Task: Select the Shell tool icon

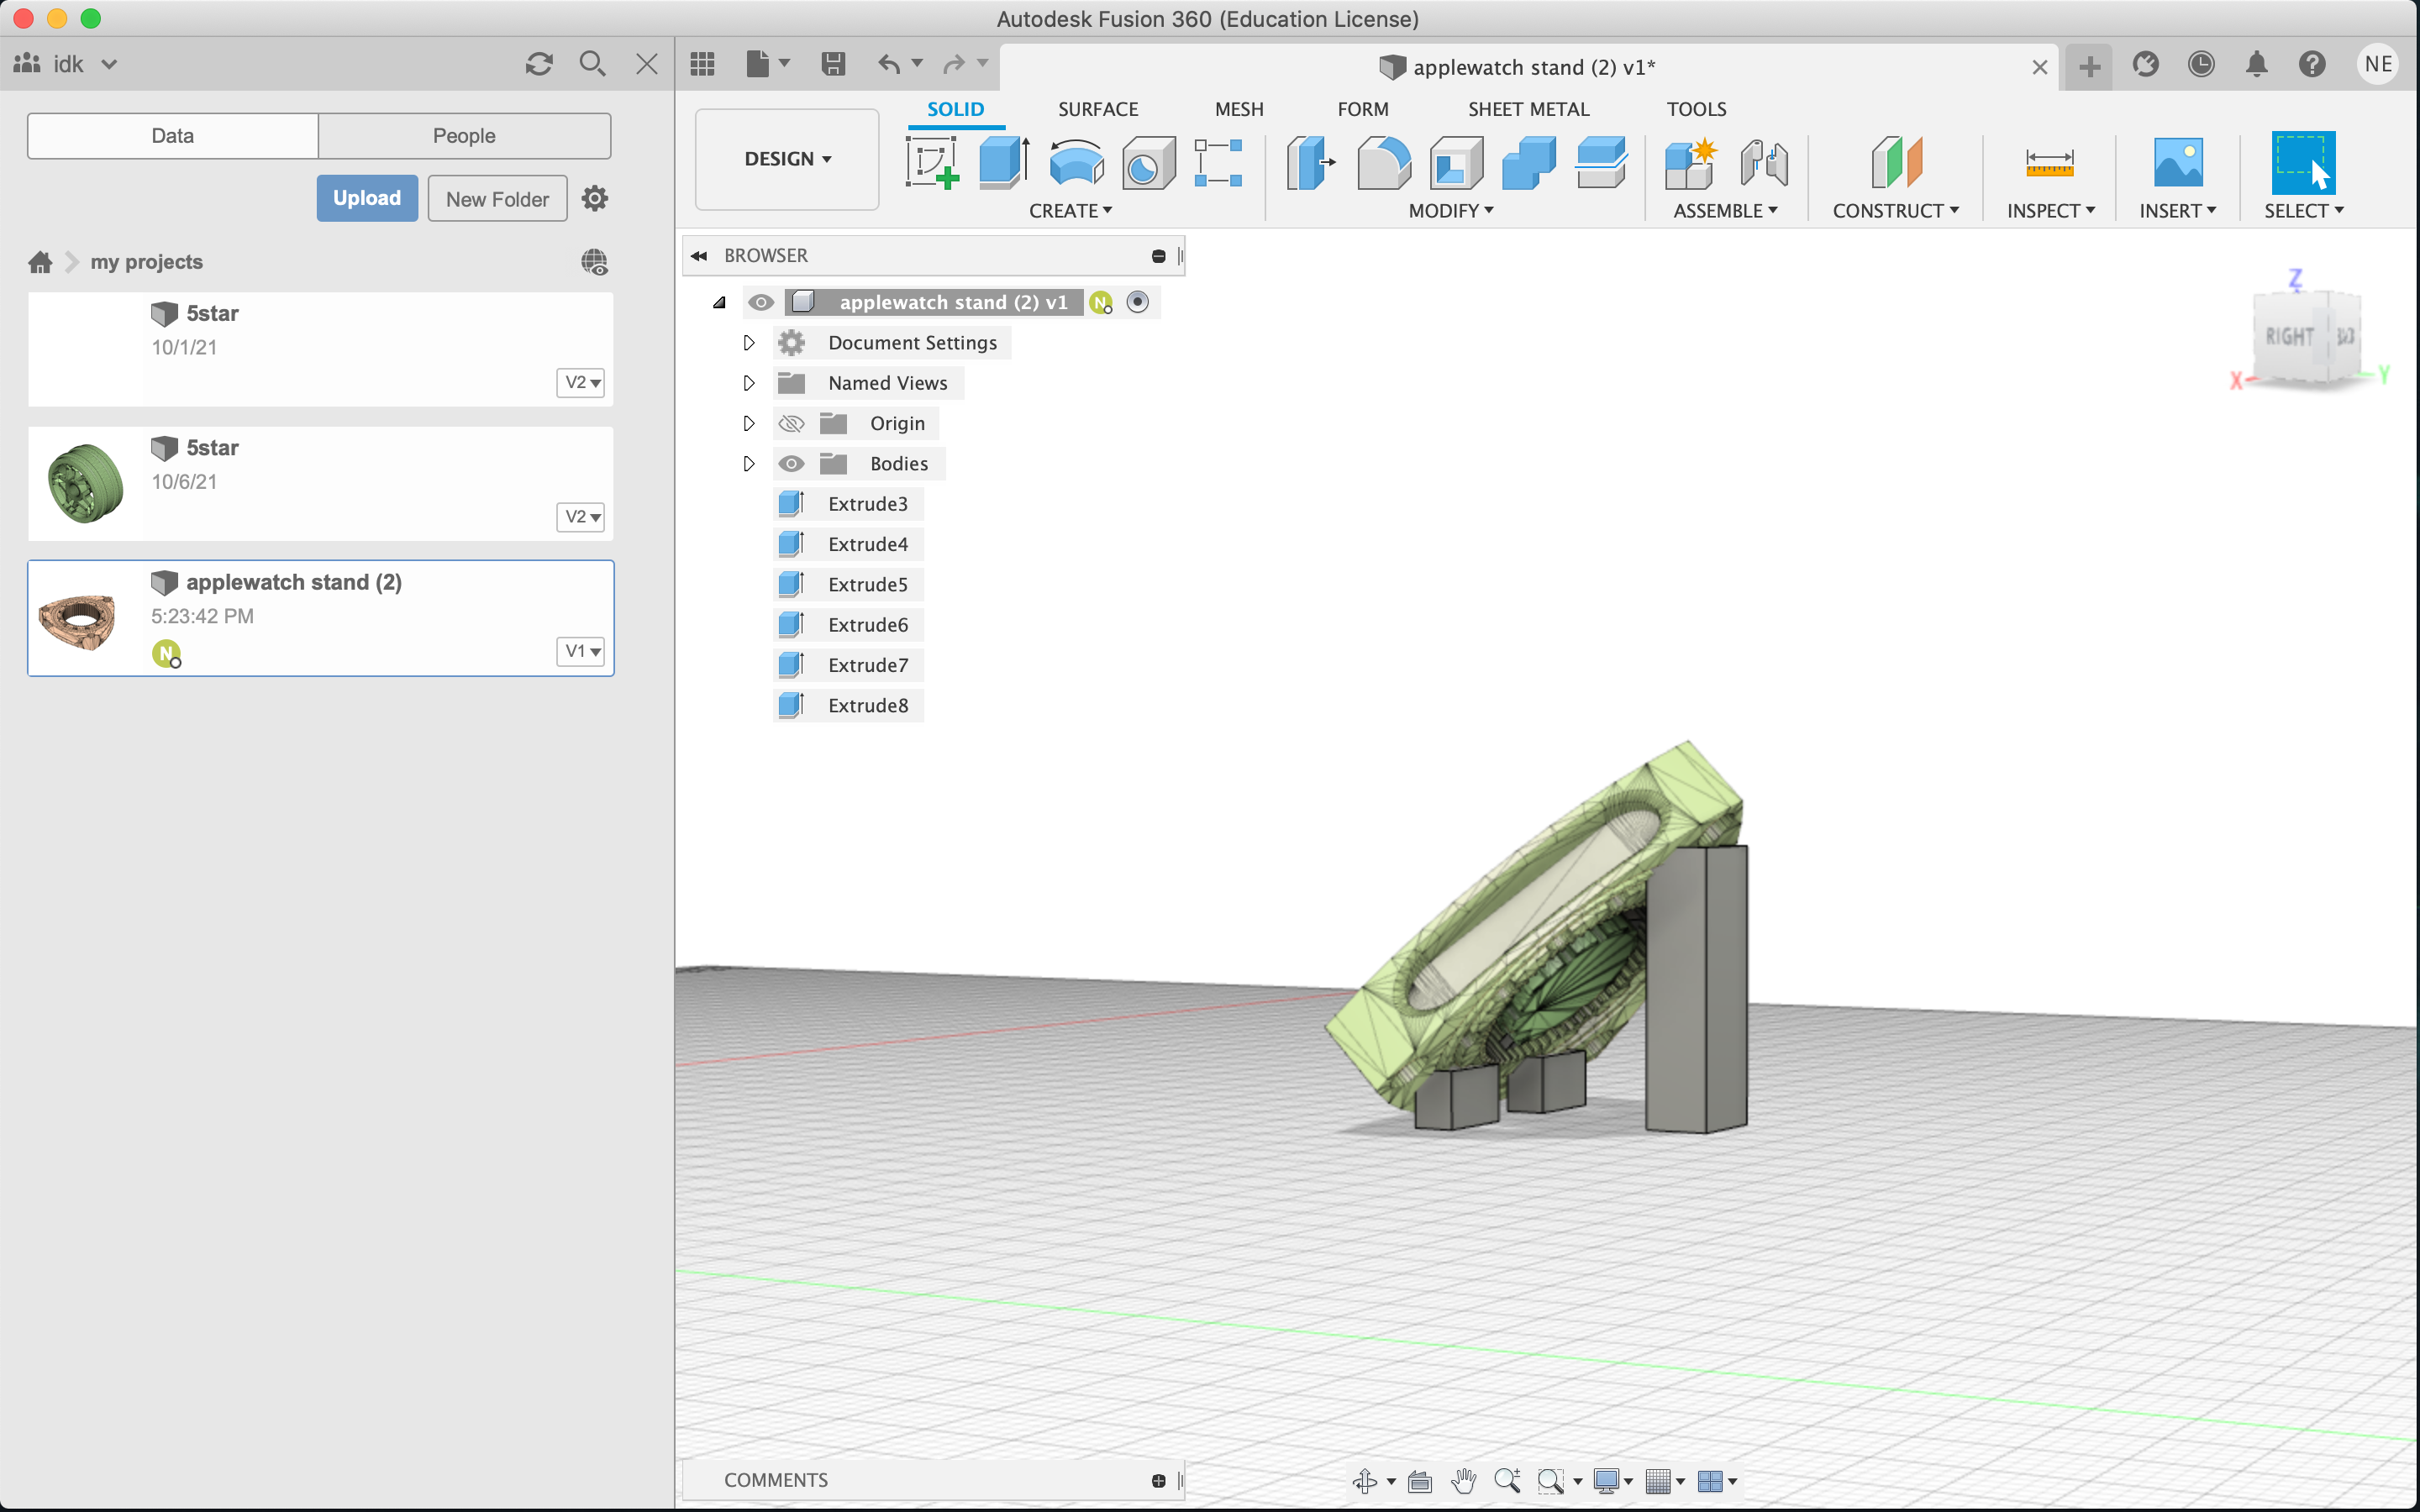Action: point(1455,162)
